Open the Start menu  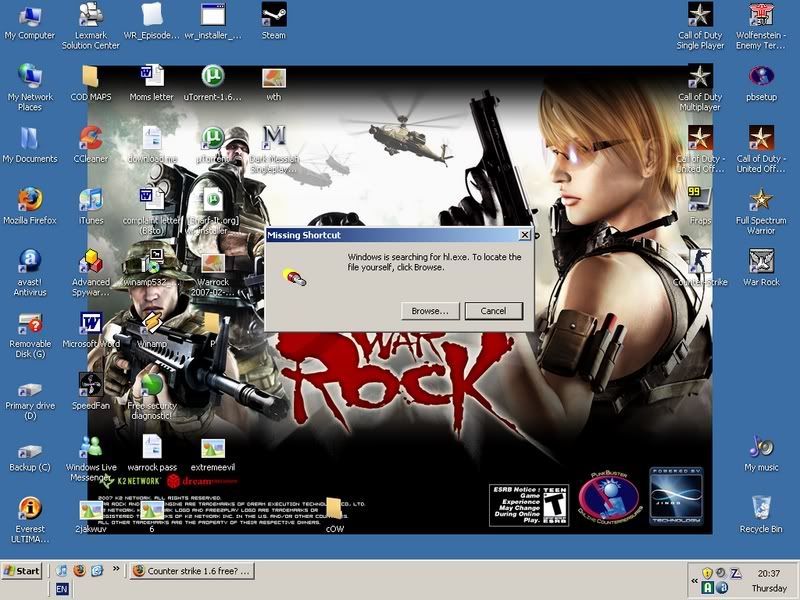coord(22,571)
